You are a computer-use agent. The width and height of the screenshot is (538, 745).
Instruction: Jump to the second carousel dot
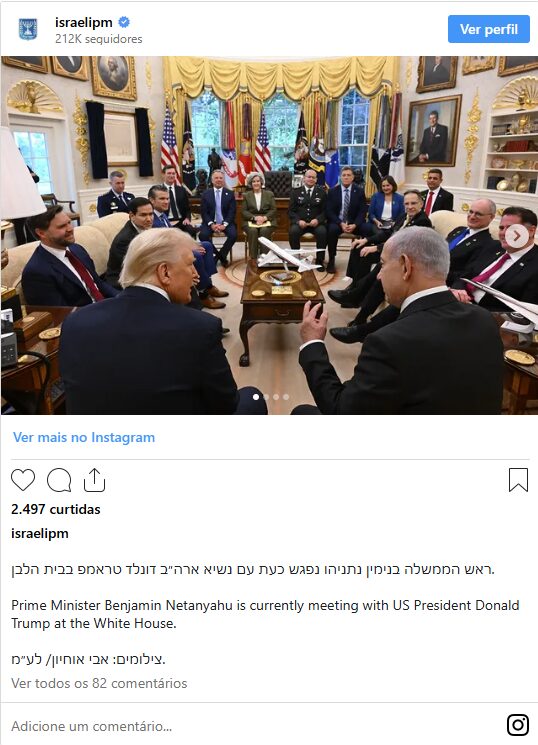coord(266,397)
